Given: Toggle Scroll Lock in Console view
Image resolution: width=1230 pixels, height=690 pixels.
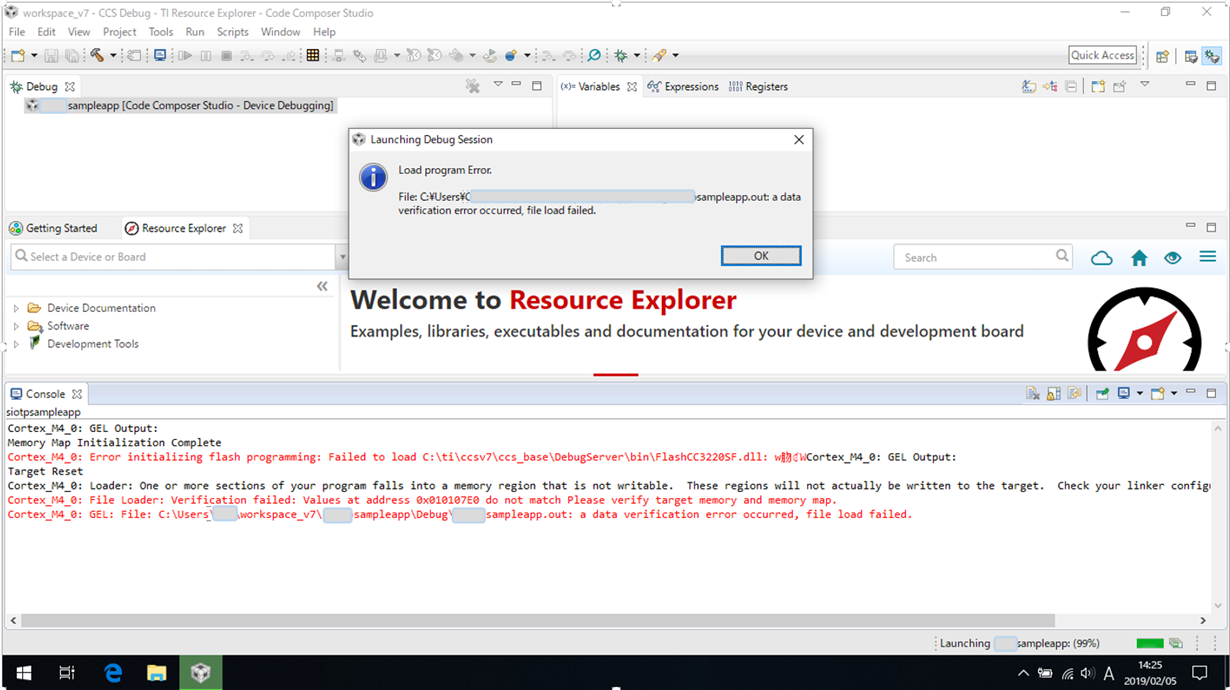Looking at the screenshot, I should click(x=1053, y=394).
